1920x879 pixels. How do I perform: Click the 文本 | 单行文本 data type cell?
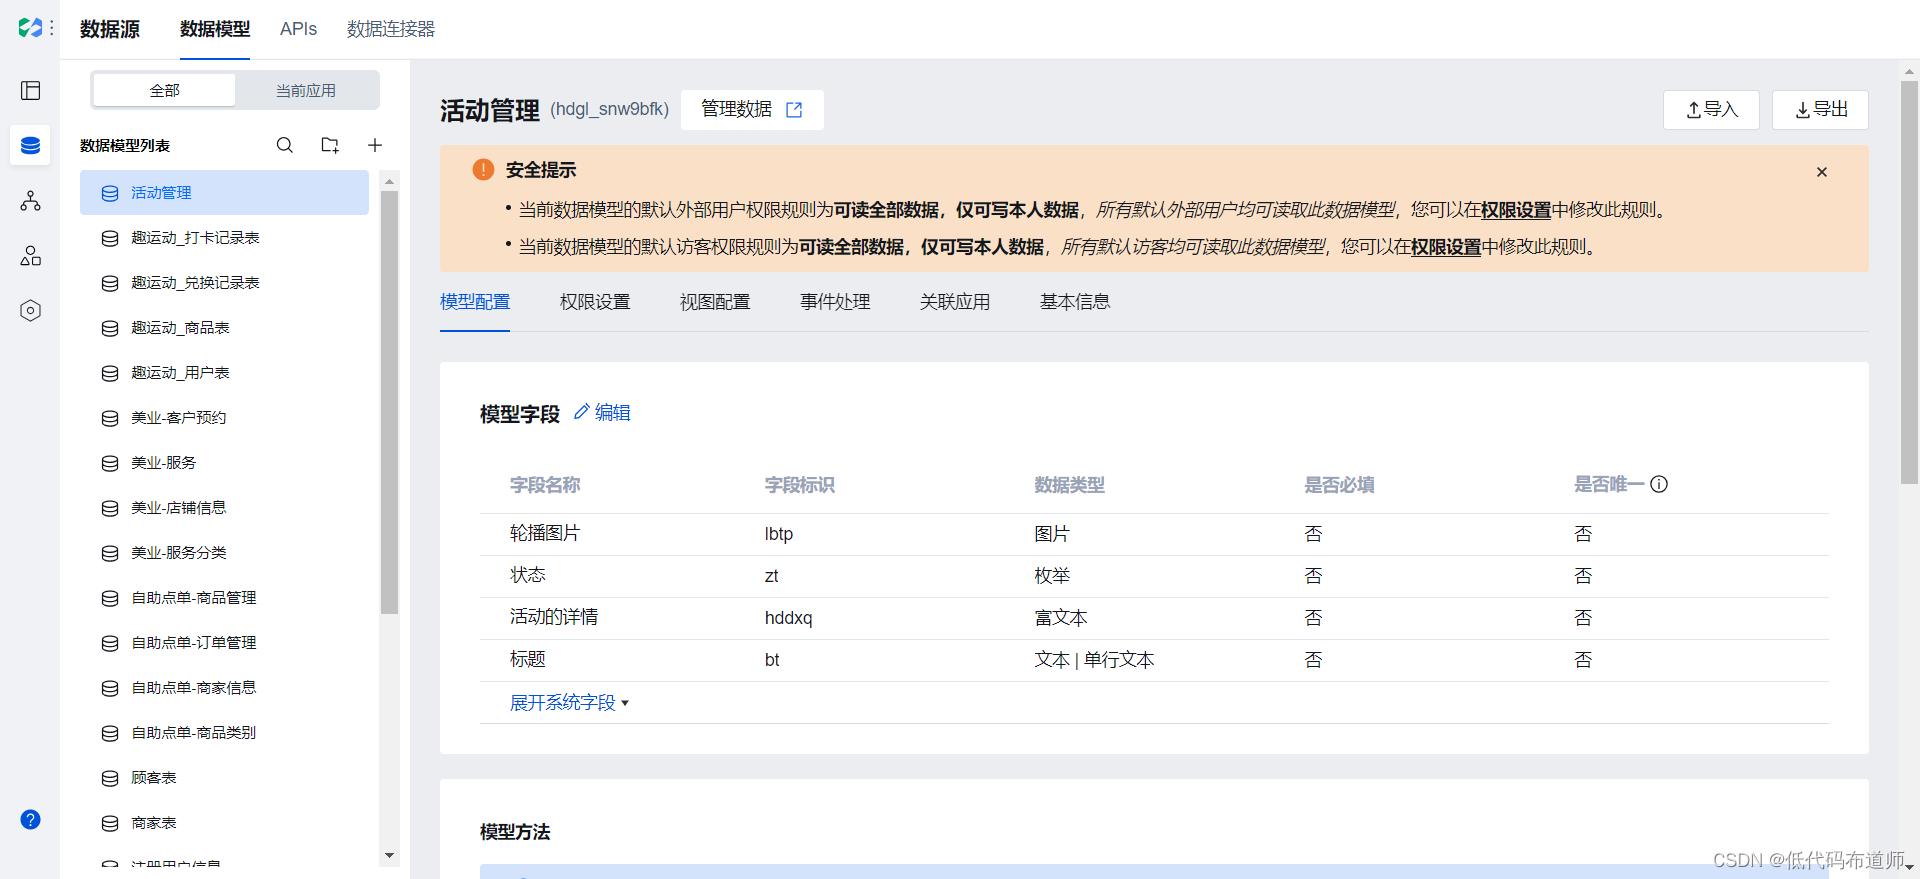coord(1094,660)
